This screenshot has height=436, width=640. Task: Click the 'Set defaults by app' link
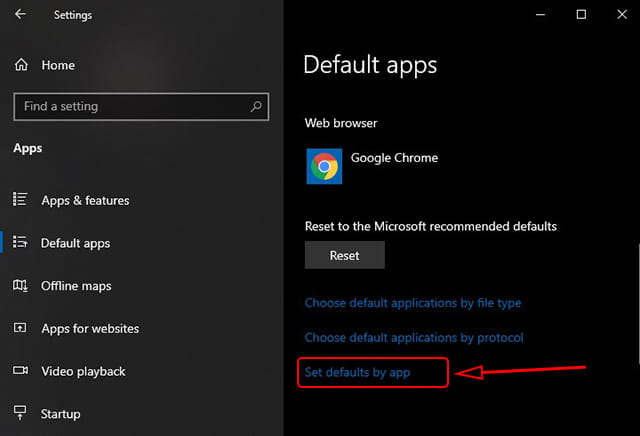358,373
